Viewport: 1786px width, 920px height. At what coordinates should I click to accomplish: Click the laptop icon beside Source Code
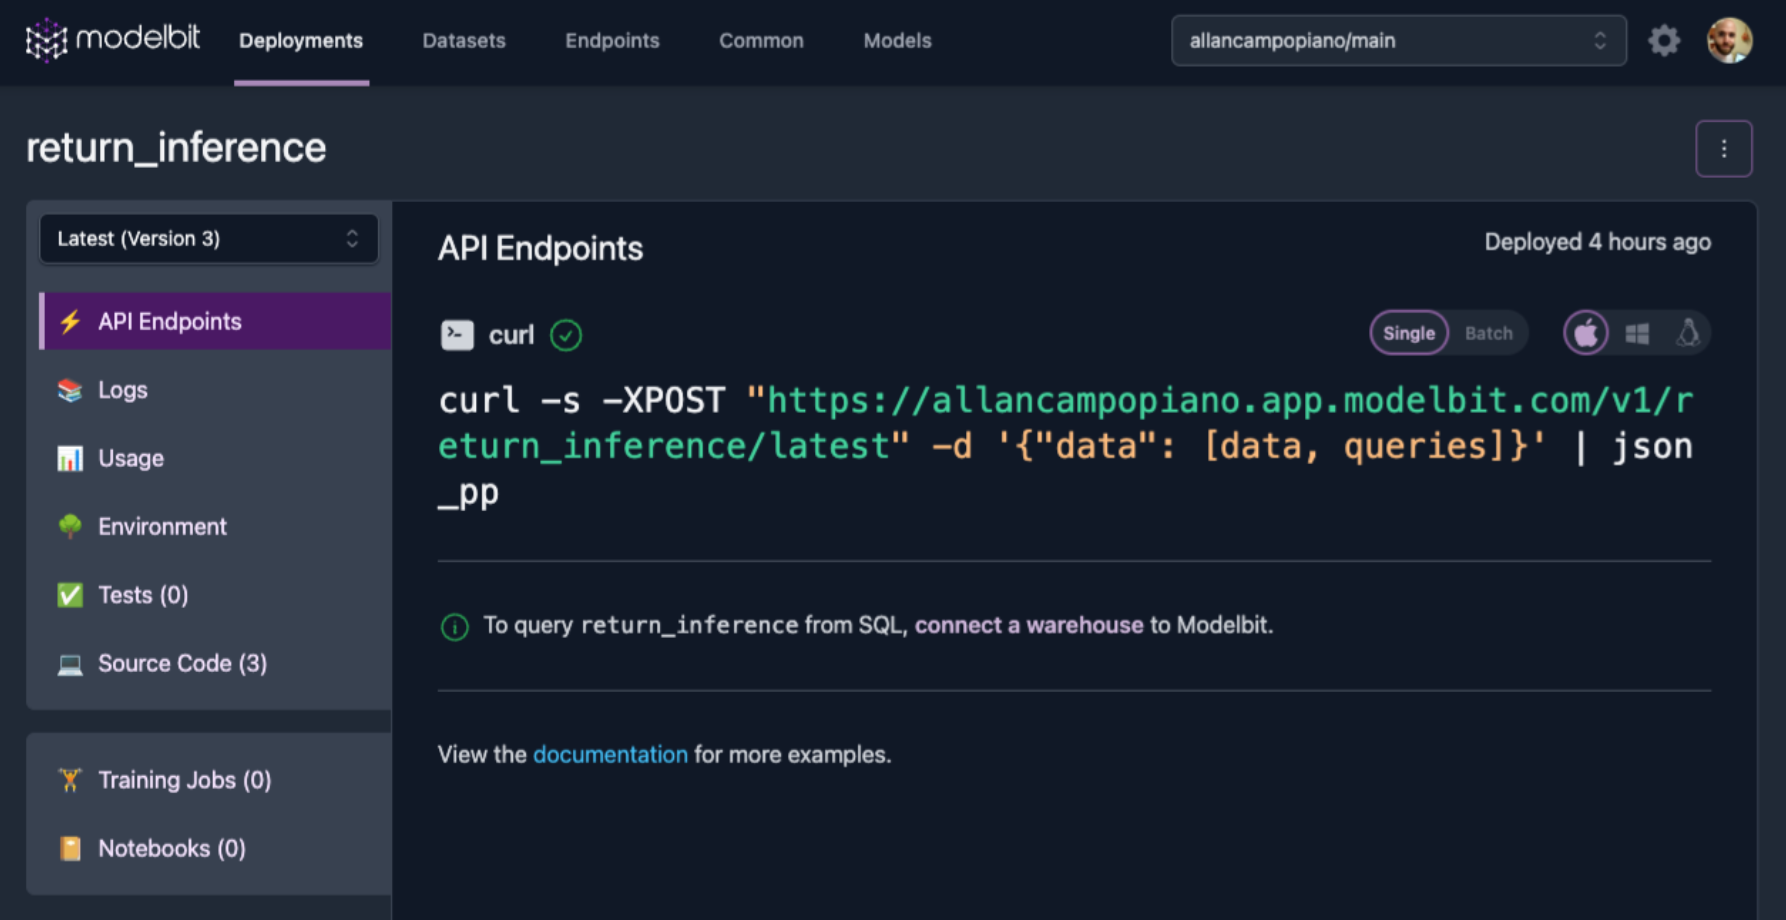click(x=70, y=664)
